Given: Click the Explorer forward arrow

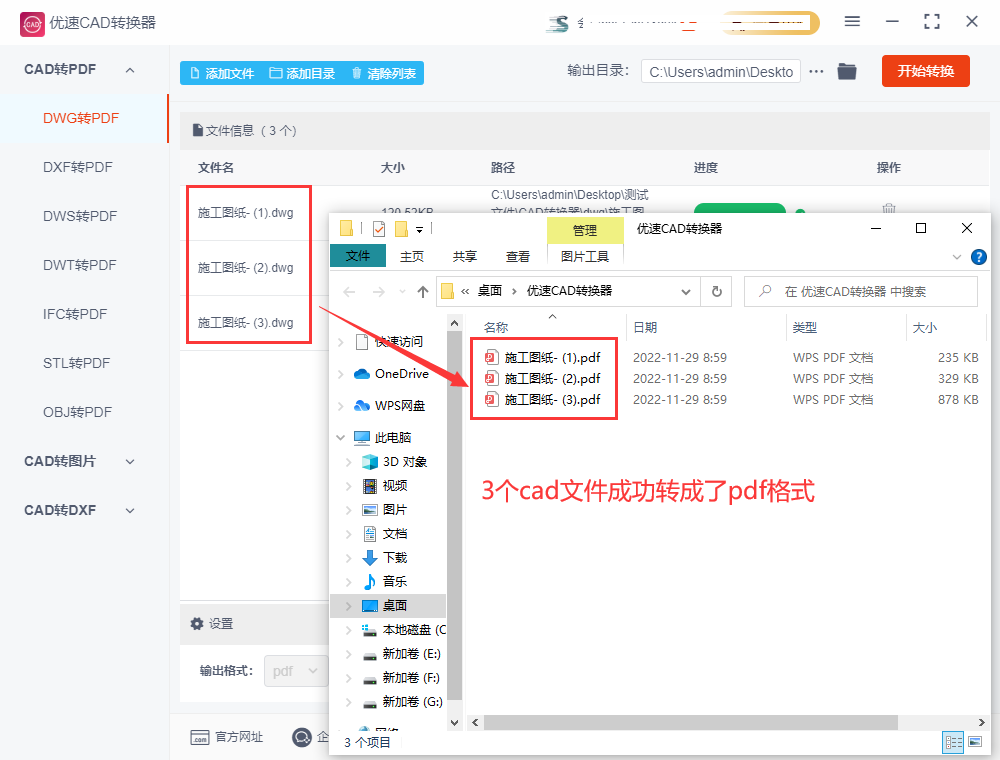Looking at the screenshot, I should [x=379, y=292].
